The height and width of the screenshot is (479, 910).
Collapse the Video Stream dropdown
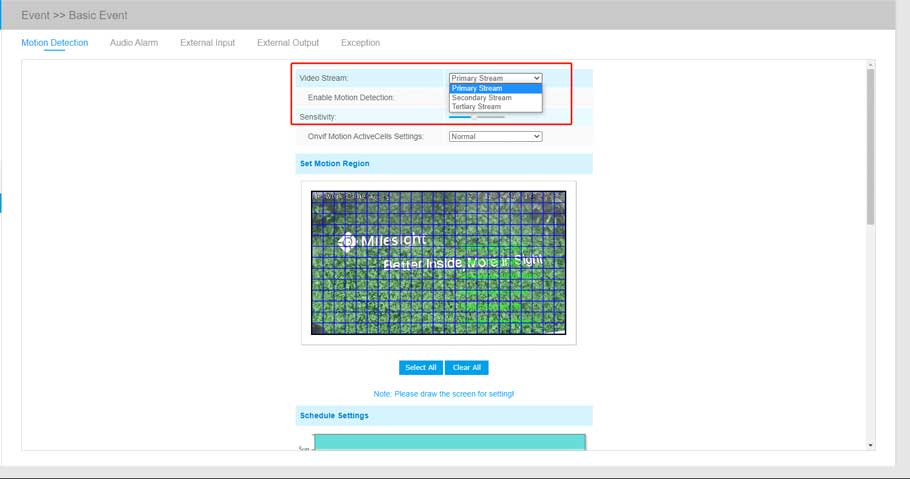pos(495,78)
